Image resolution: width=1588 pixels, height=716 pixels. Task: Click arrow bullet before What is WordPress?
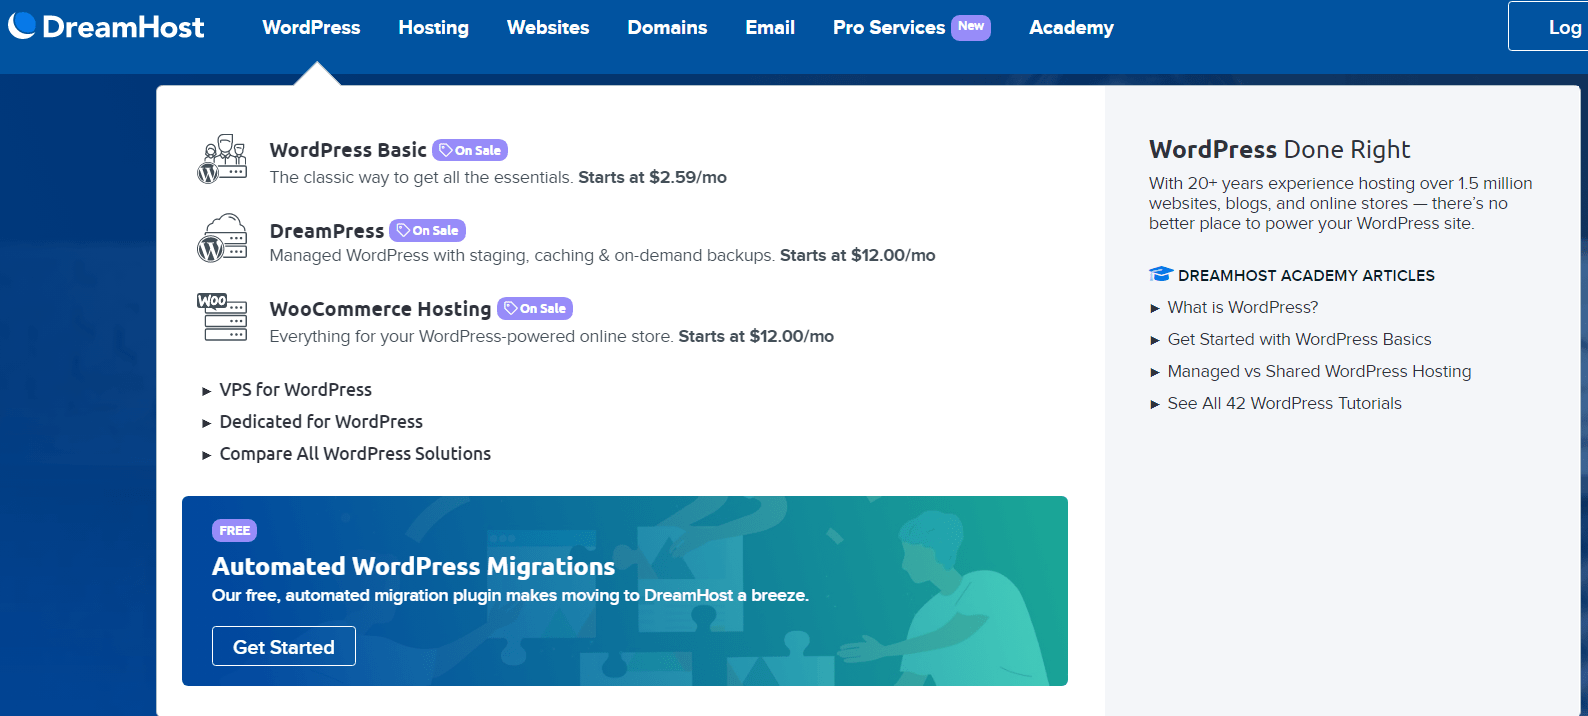1155,308
